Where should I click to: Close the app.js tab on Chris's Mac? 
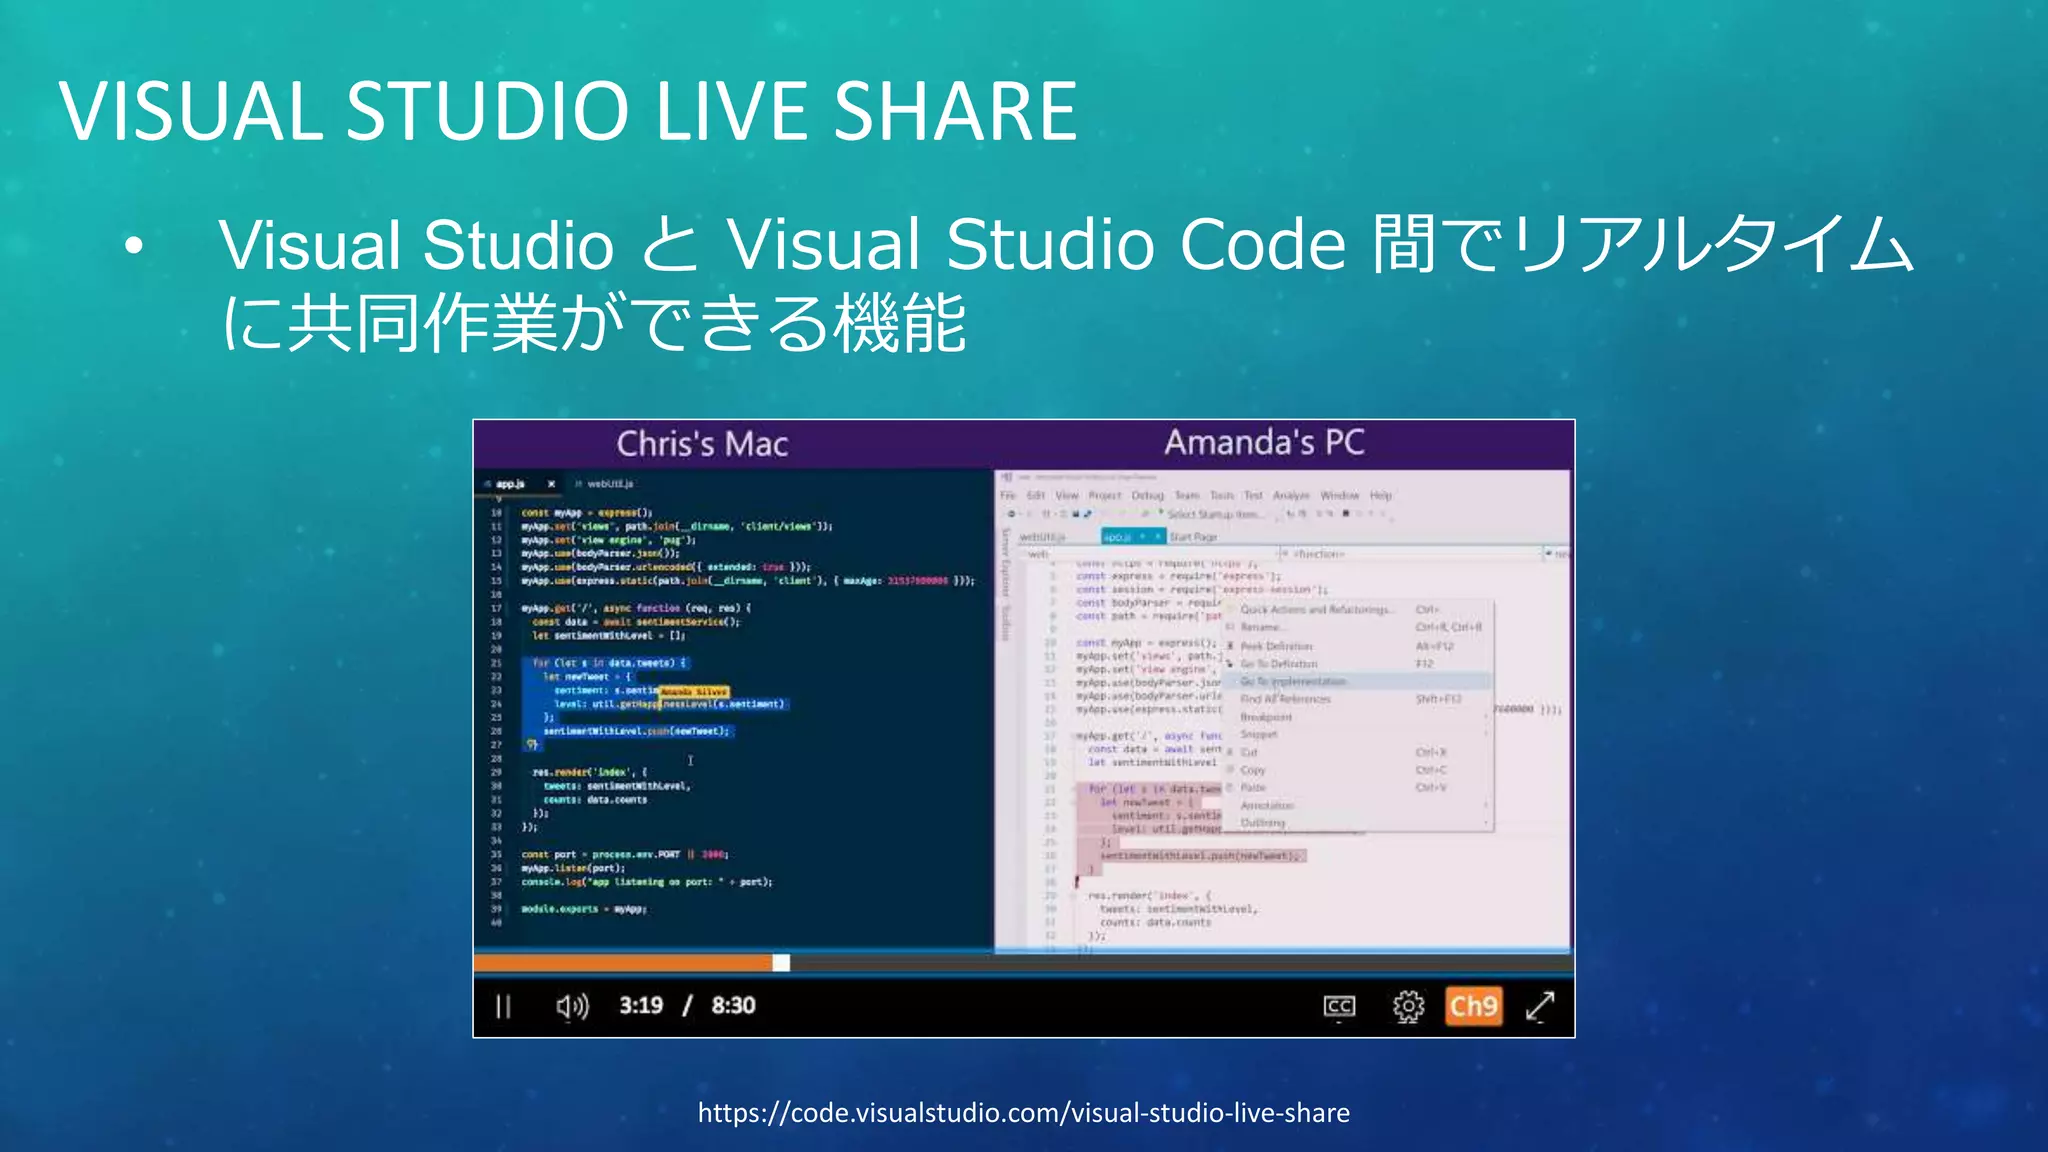click(551, 484)
